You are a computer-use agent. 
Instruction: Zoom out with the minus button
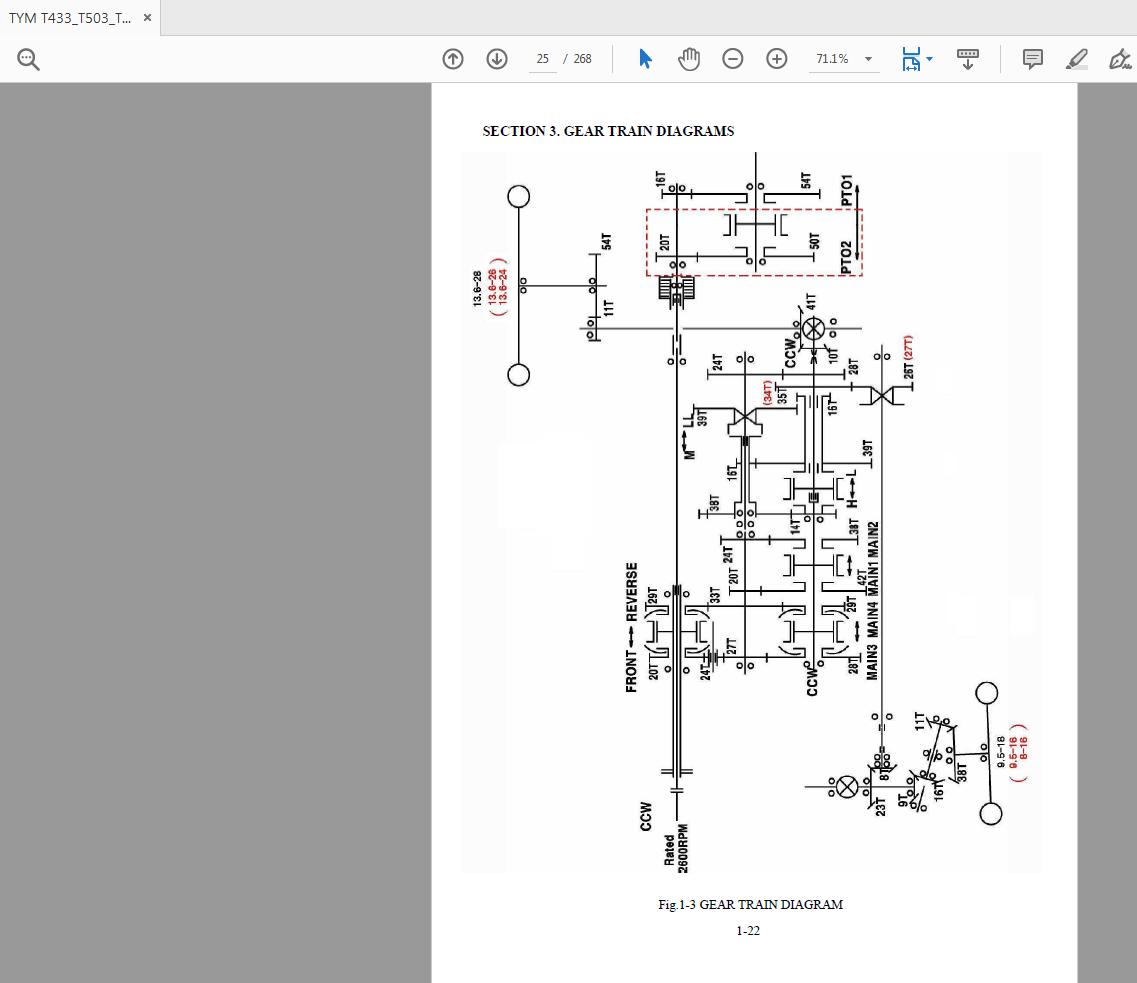(733, 59)
